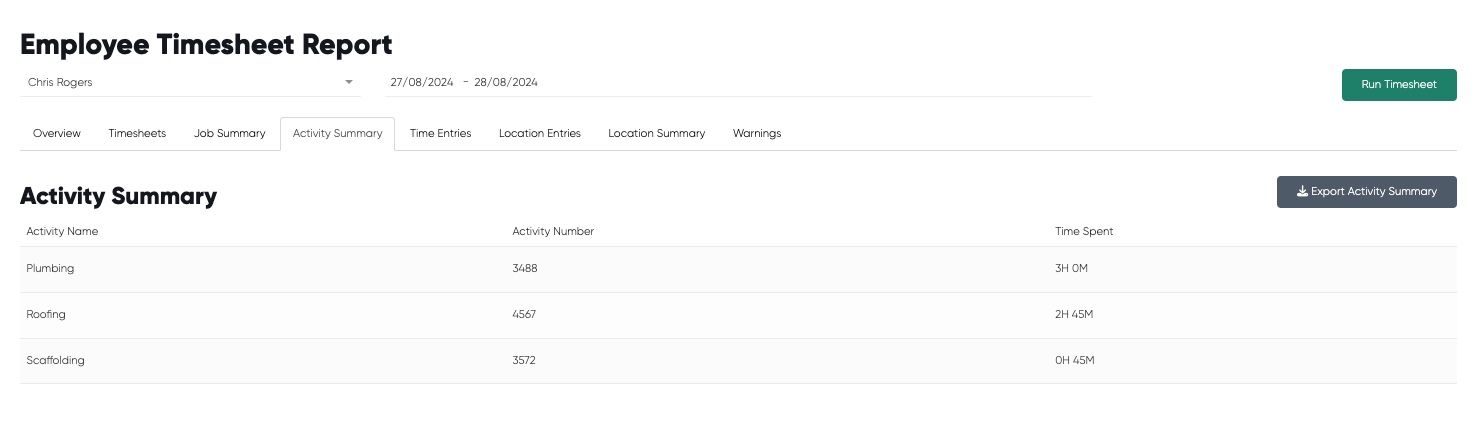Click the Time Spent column header
1476x425 pixels.
(1084, 232)
